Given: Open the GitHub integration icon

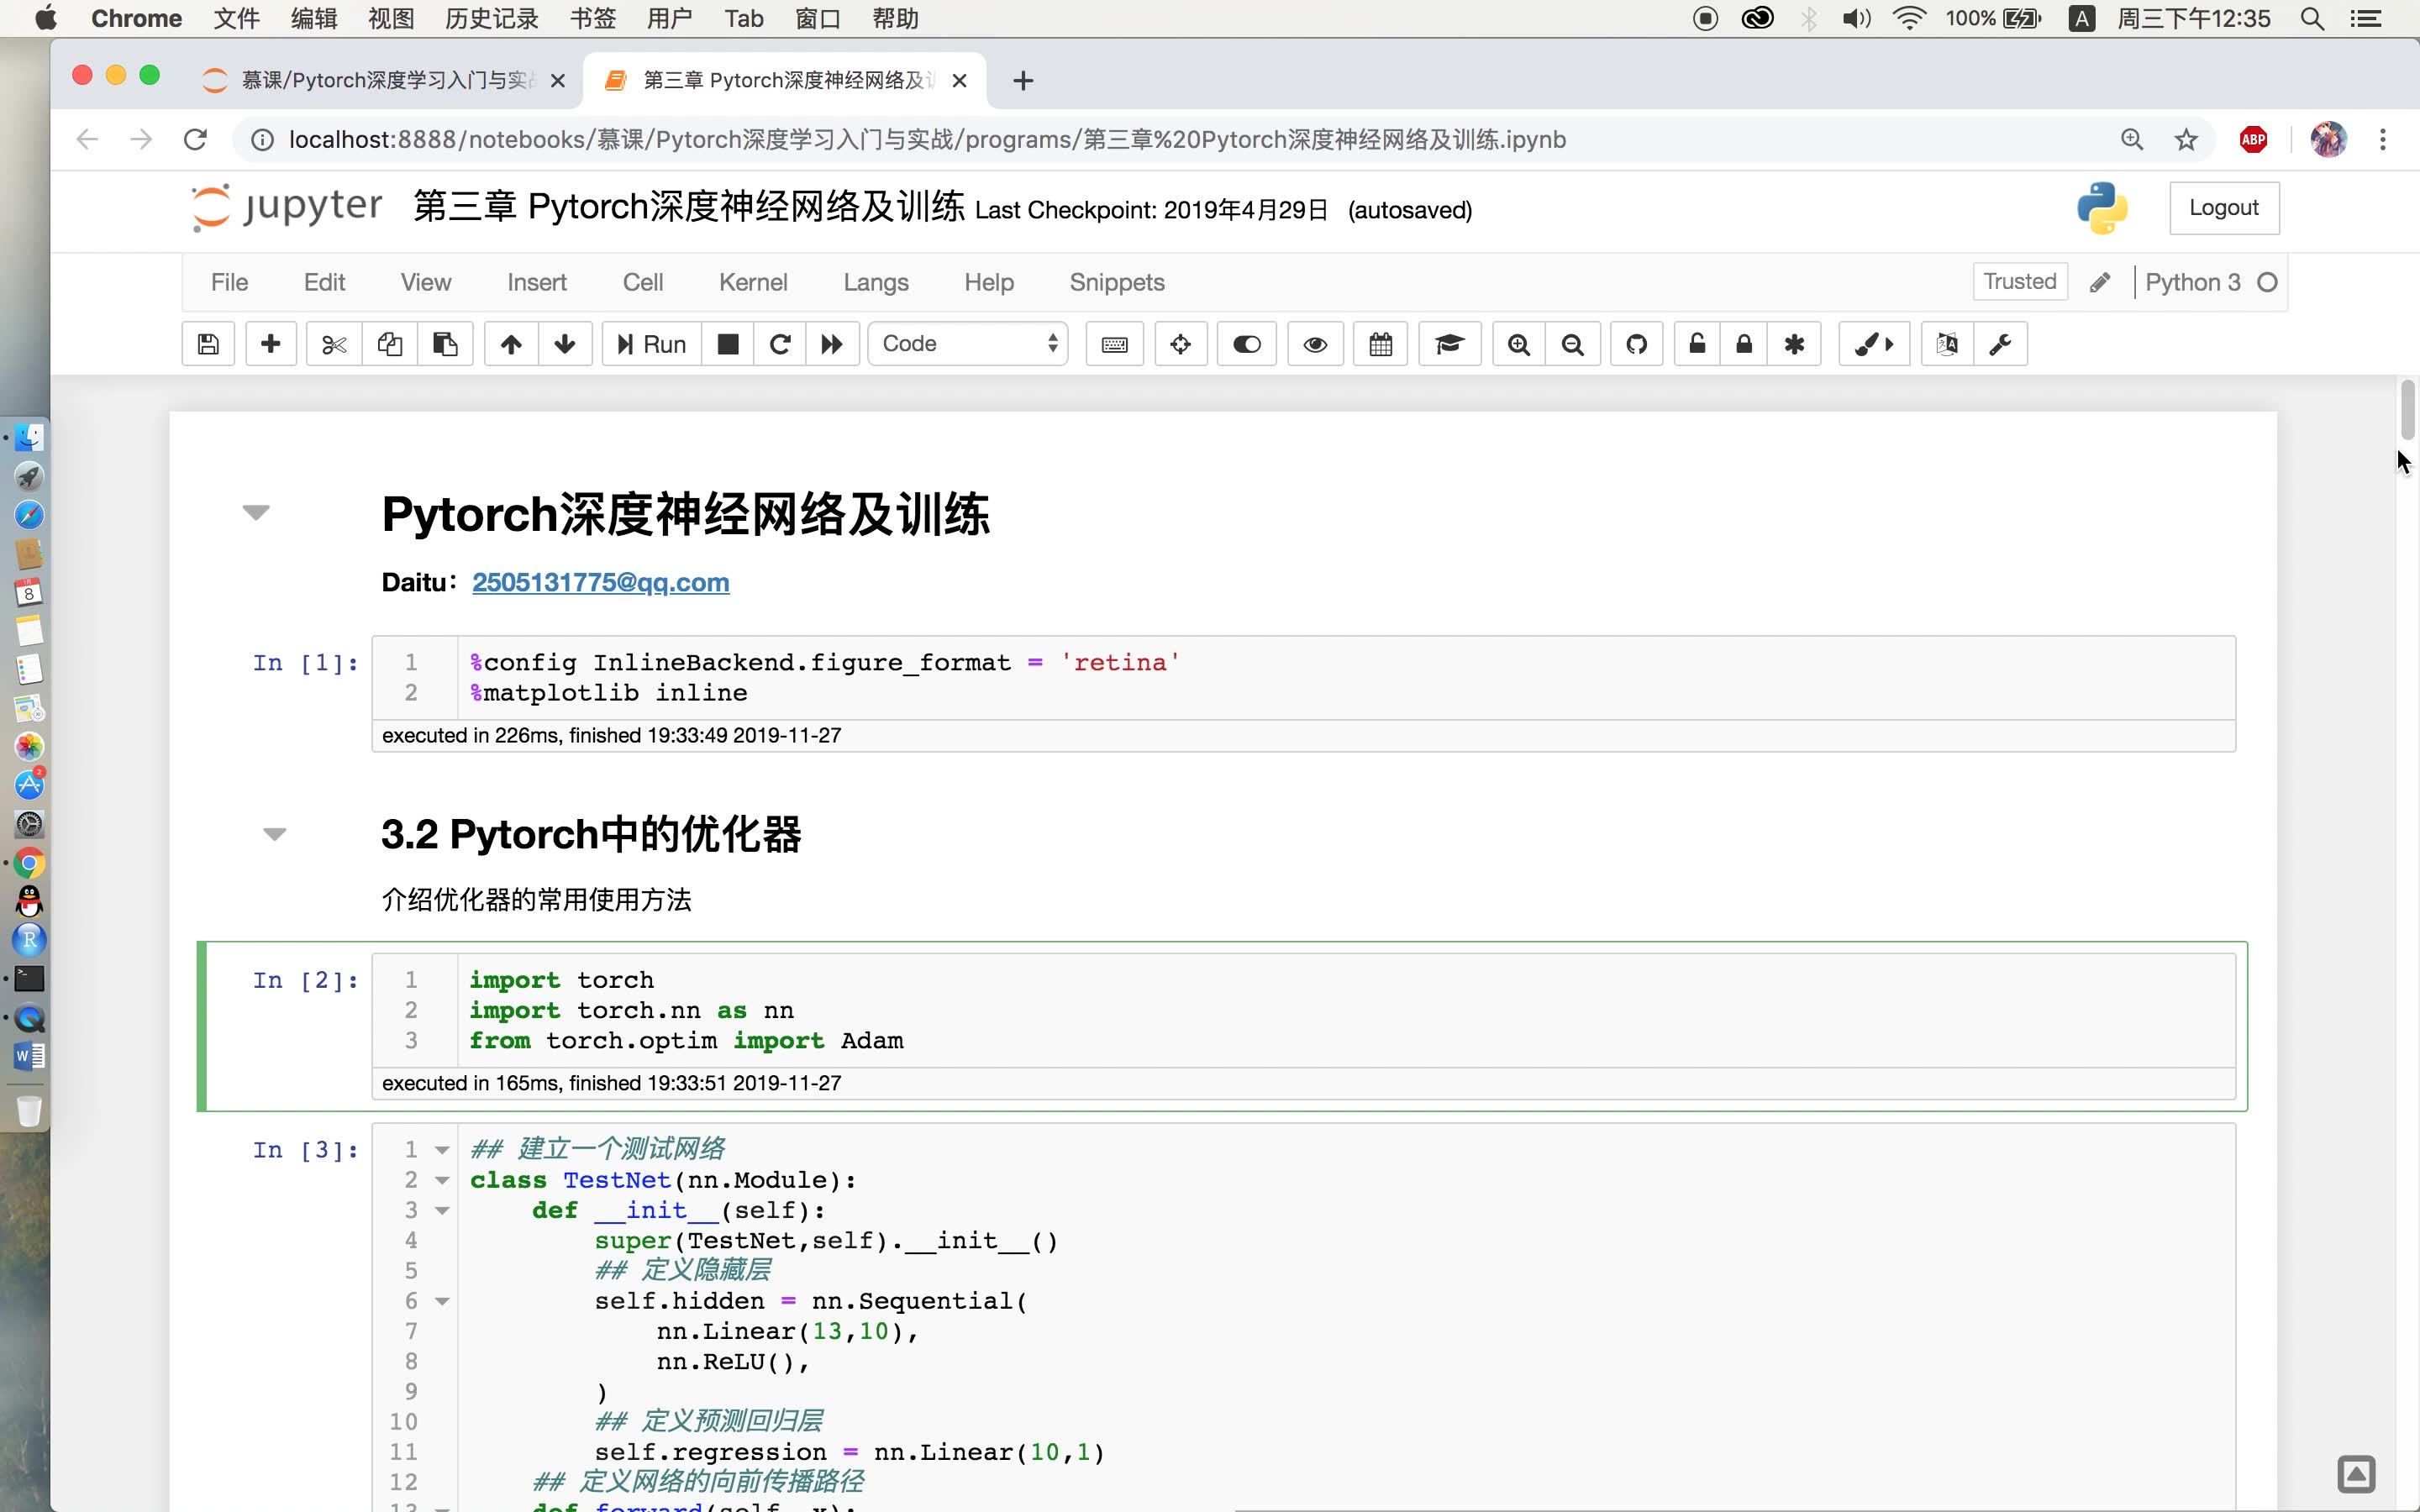Looking at the screenshot, I should (1636, 343).
